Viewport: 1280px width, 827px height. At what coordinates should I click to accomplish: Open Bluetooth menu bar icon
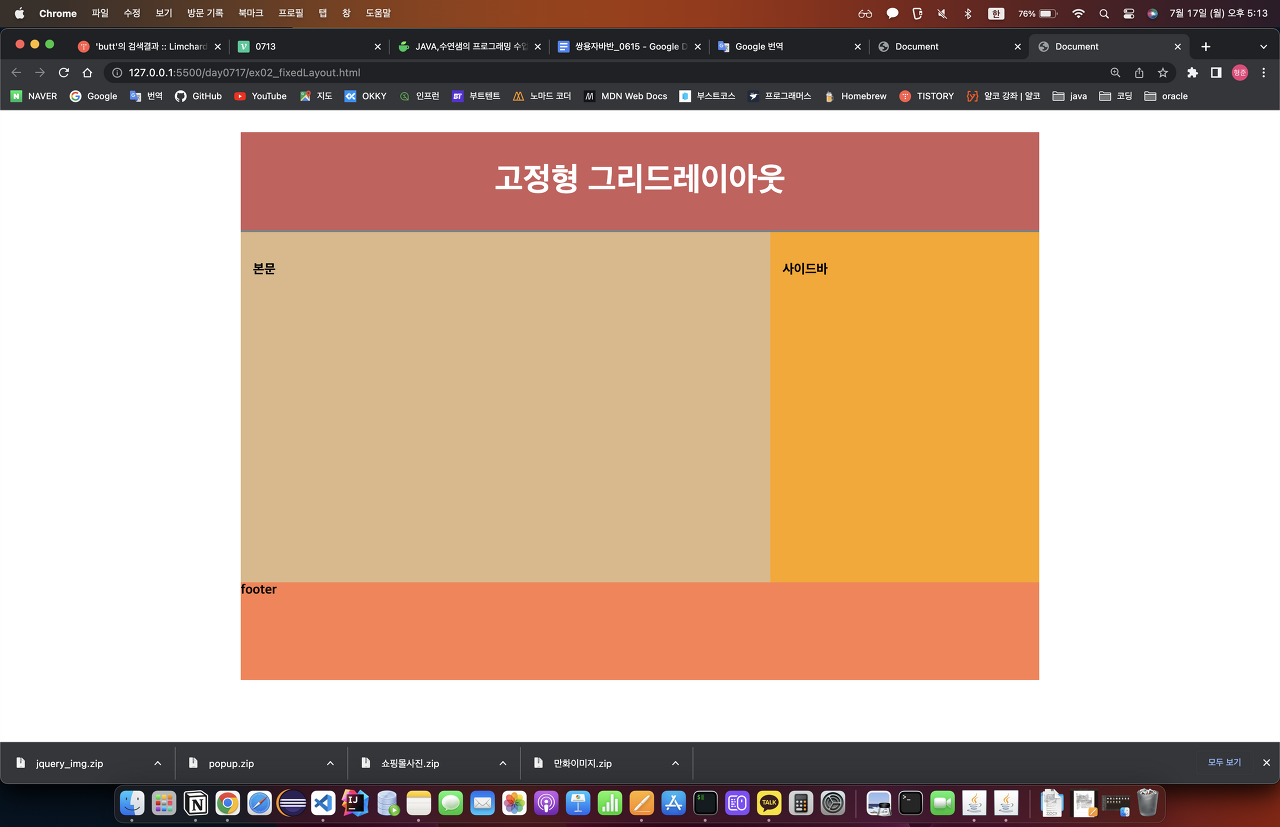click(x=967, y=13)
